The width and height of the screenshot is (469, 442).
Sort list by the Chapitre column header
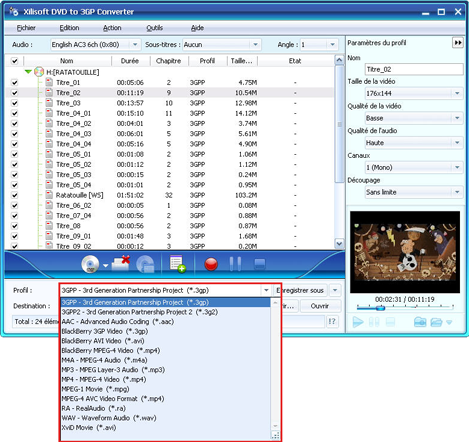169,61
